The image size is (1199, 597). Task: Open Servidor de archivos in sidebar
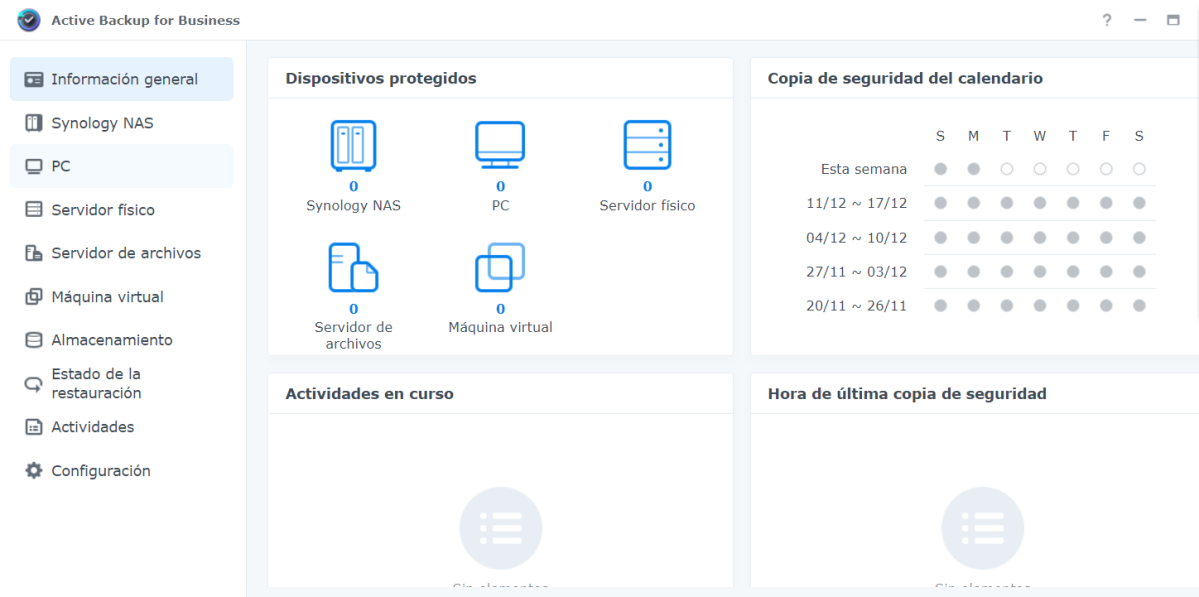coord(122,253)
